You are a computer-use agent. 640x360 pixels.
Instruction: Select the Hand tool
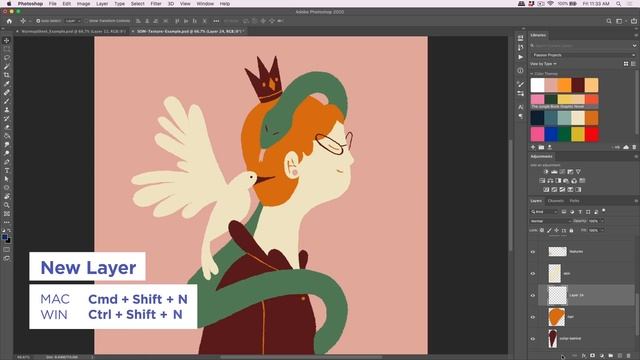(x=7, y=196)
